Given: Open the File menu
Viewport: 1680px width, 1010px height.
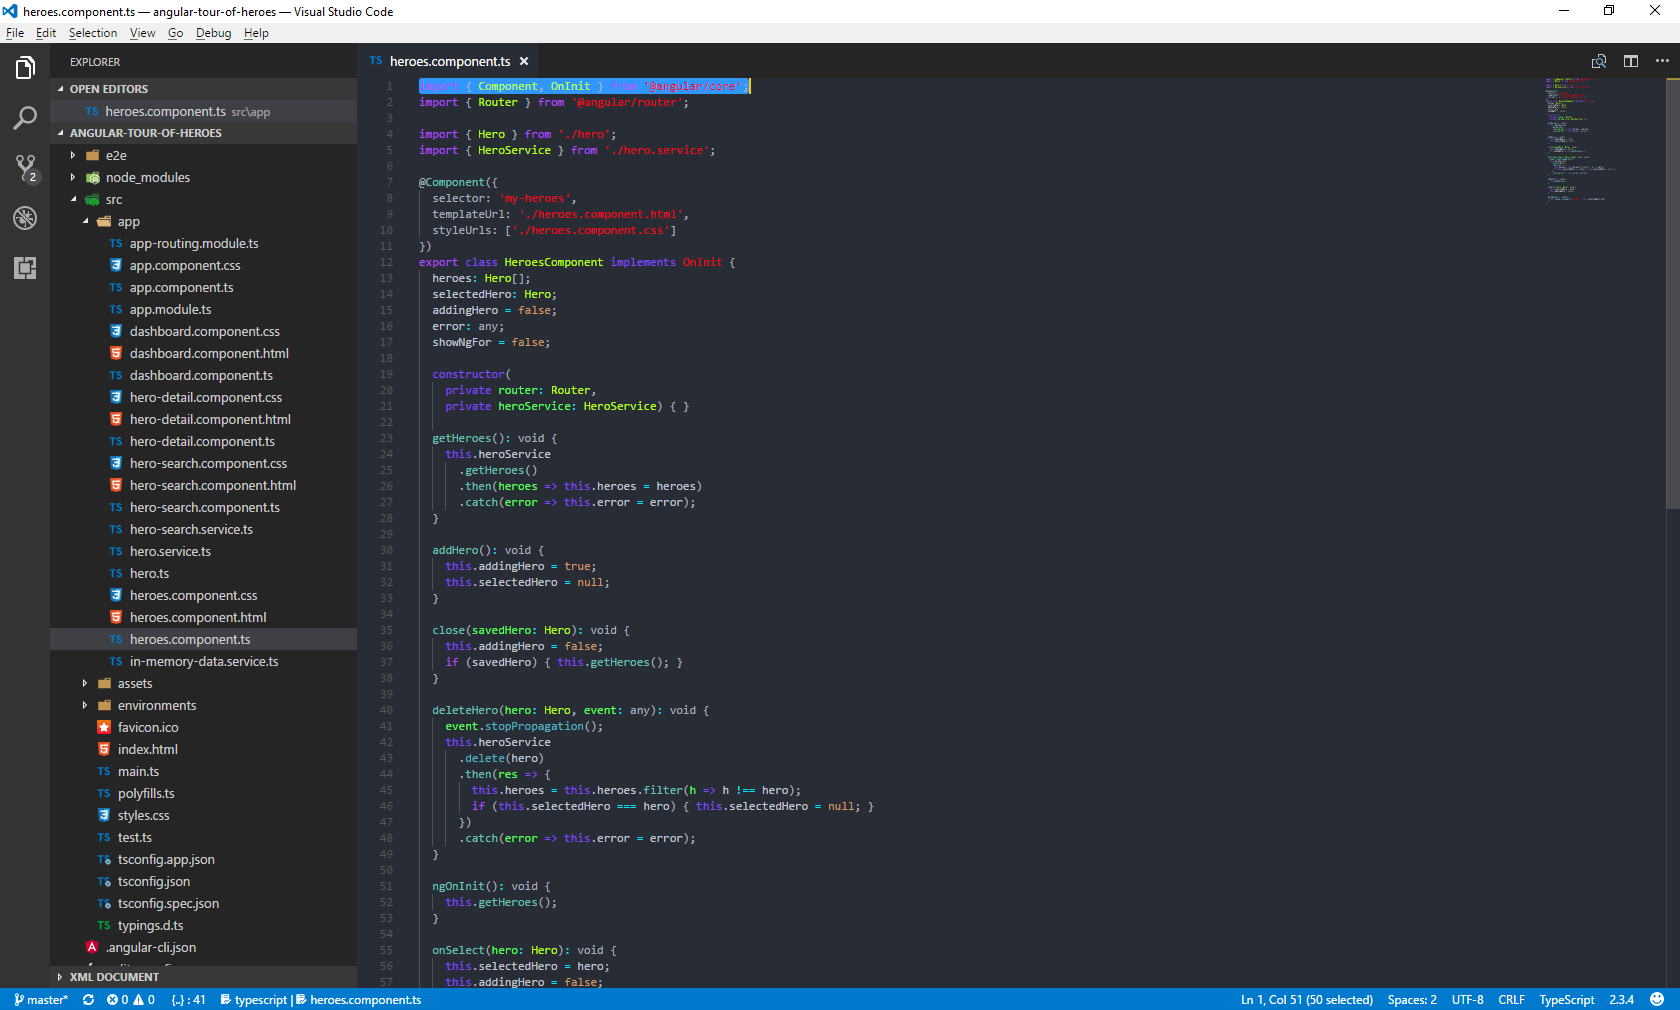Looking at the screenshot, I should point(15,33).
